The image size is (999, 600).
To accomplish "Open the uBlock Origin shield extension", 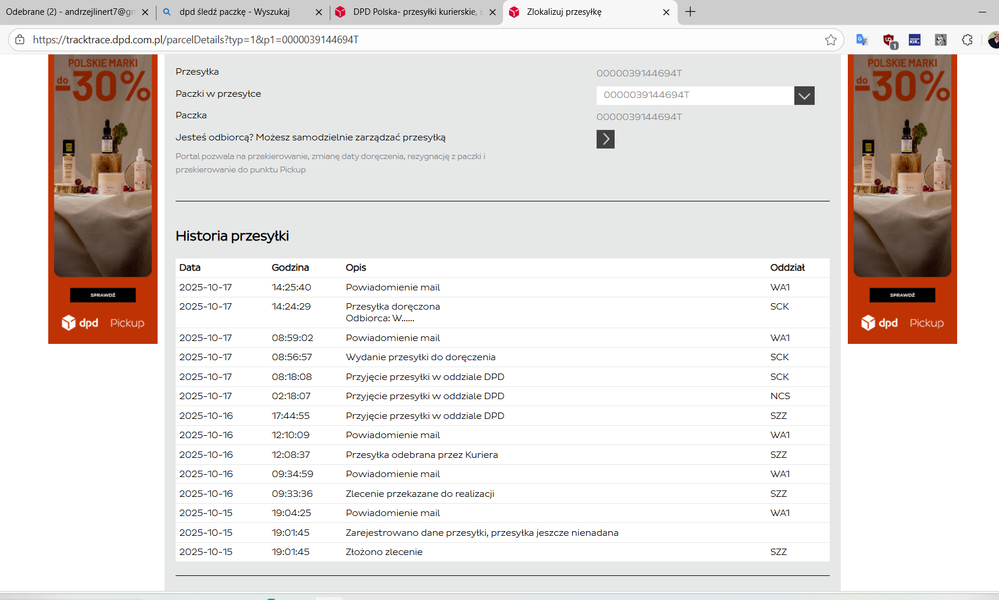I will 888,40.
